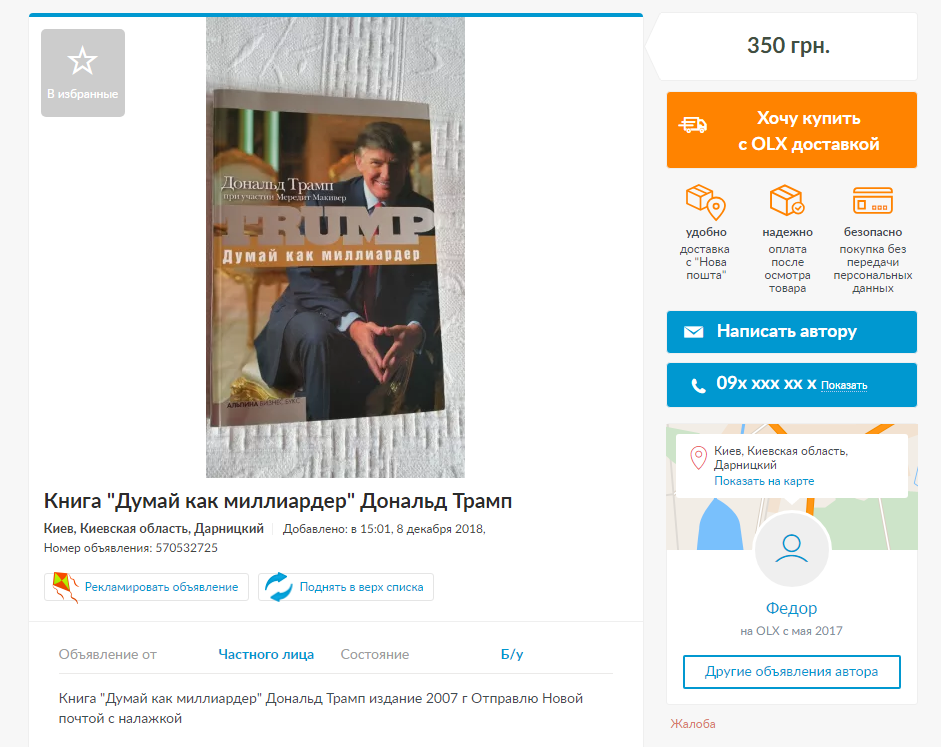Click the delivery truck icon
The width and height of the screenshot is (941, 747).
[x=693, y=125]
